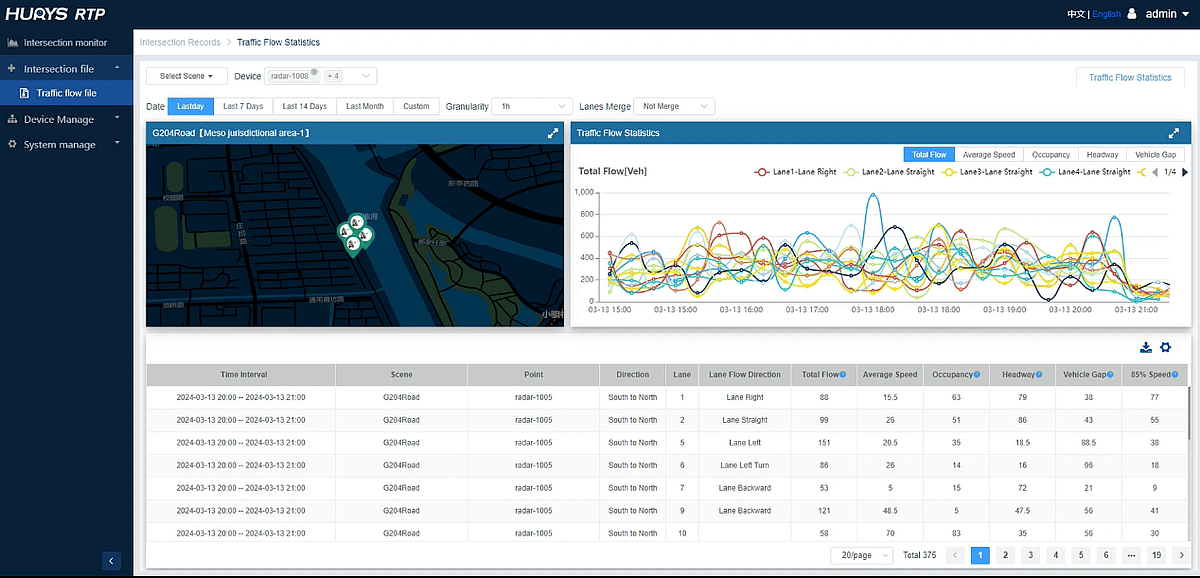The width and height of the screenshot is (1200, 578).
Task: Open table settings gear icon
Action: click(1165, 347)
